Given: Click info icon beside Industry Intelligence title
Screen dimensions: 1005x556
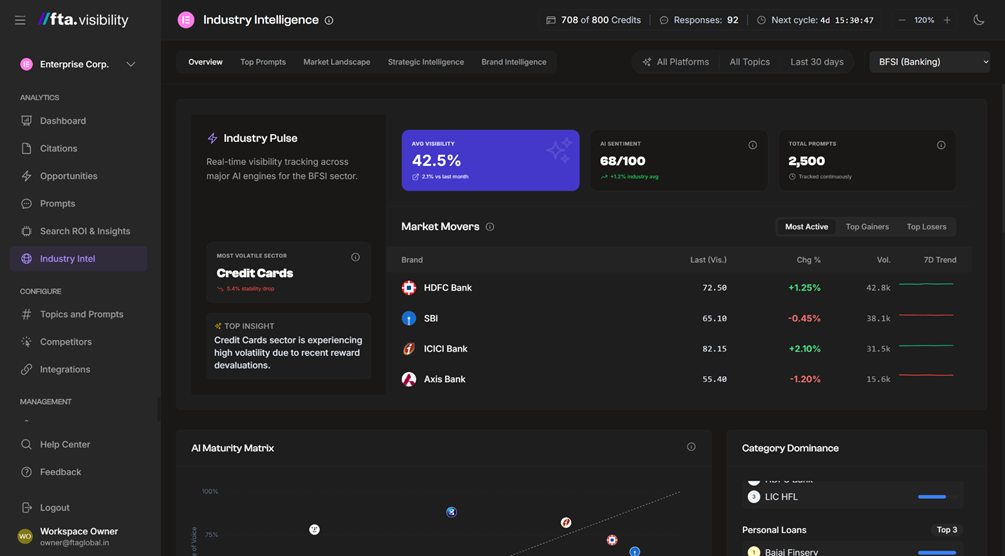Looking at the screenshot, I should (x=329, y=21).
